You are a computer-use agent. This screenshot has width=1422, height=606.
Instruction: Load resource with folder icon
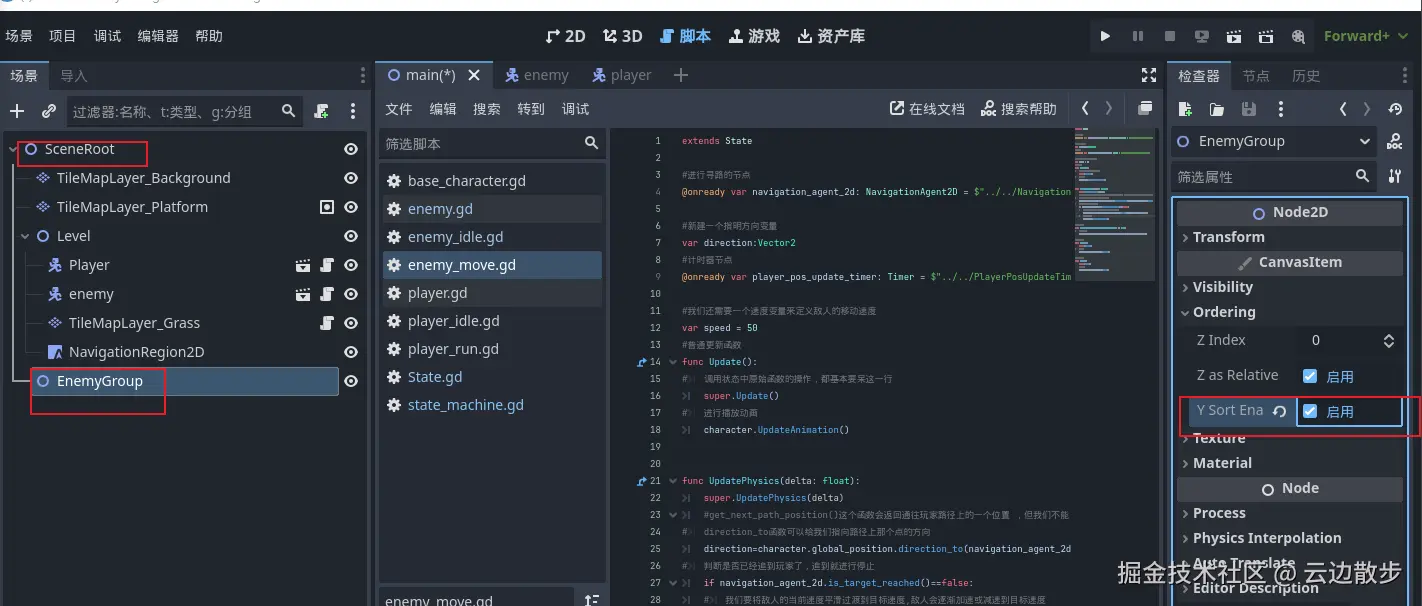pyautogui.click(x=1217, y=109)
